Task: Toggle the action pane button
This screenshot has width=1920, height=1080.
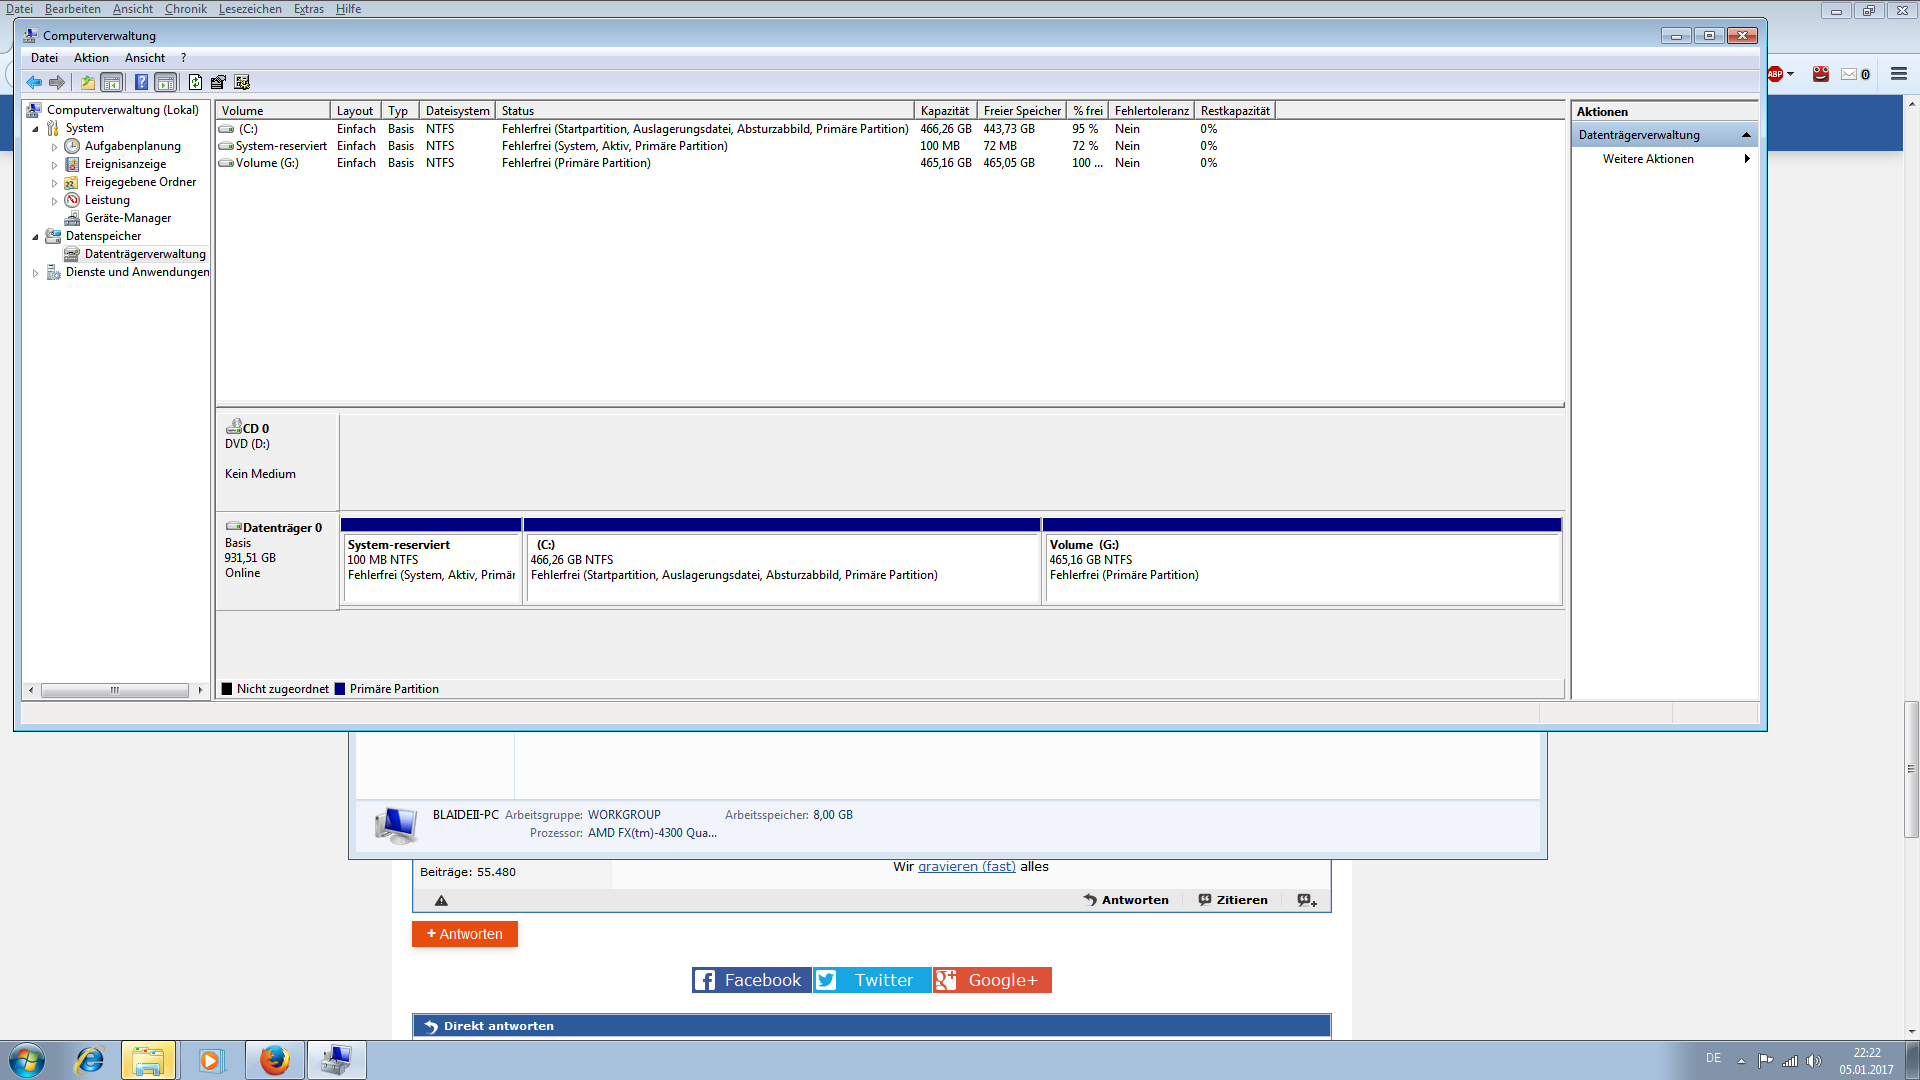Action: click(x=166, y=82)
